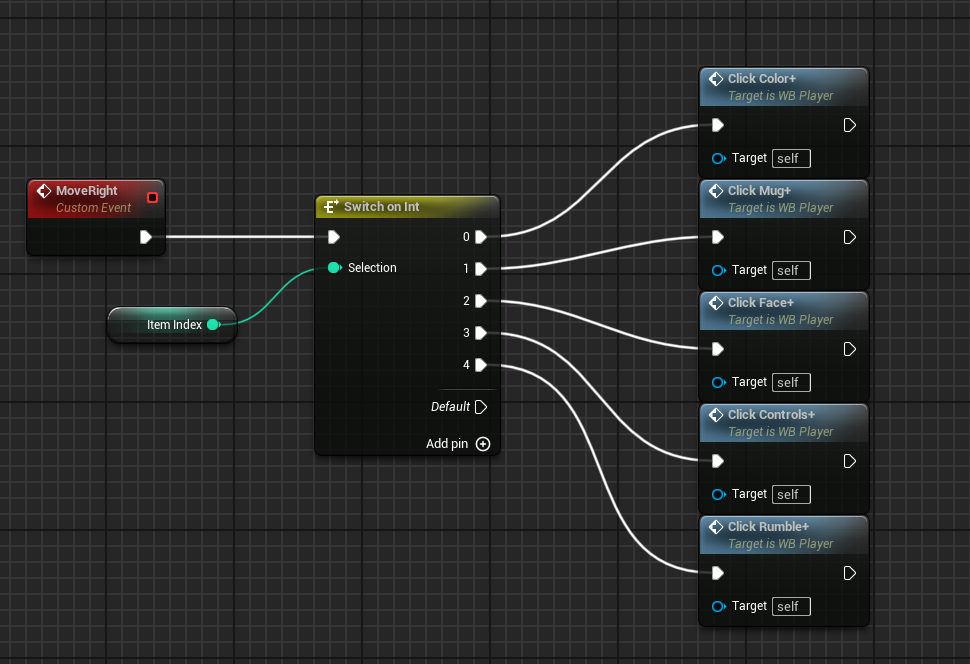Click self field on Click Controls+ node

point(791,494)
